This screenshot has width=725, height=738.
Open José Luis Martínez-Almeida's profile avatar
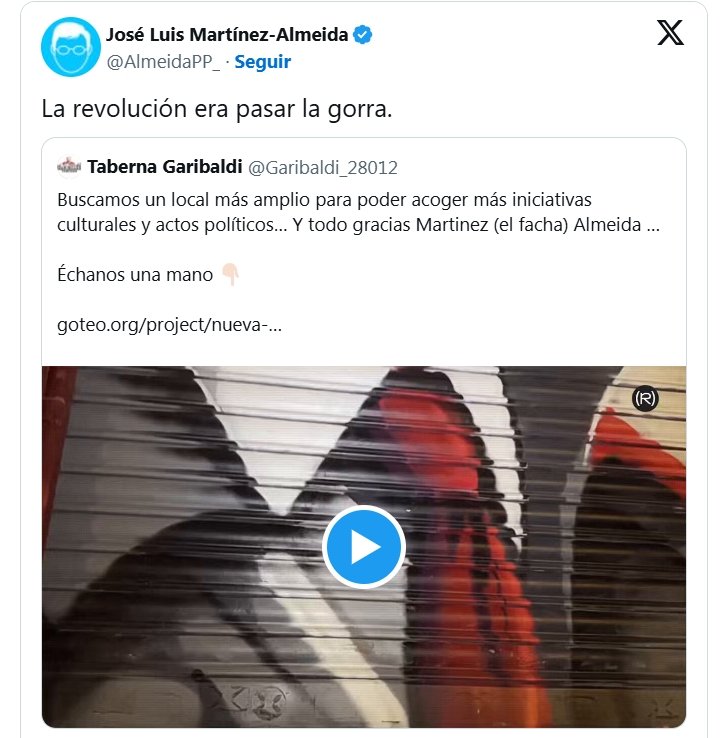point(71,47)
